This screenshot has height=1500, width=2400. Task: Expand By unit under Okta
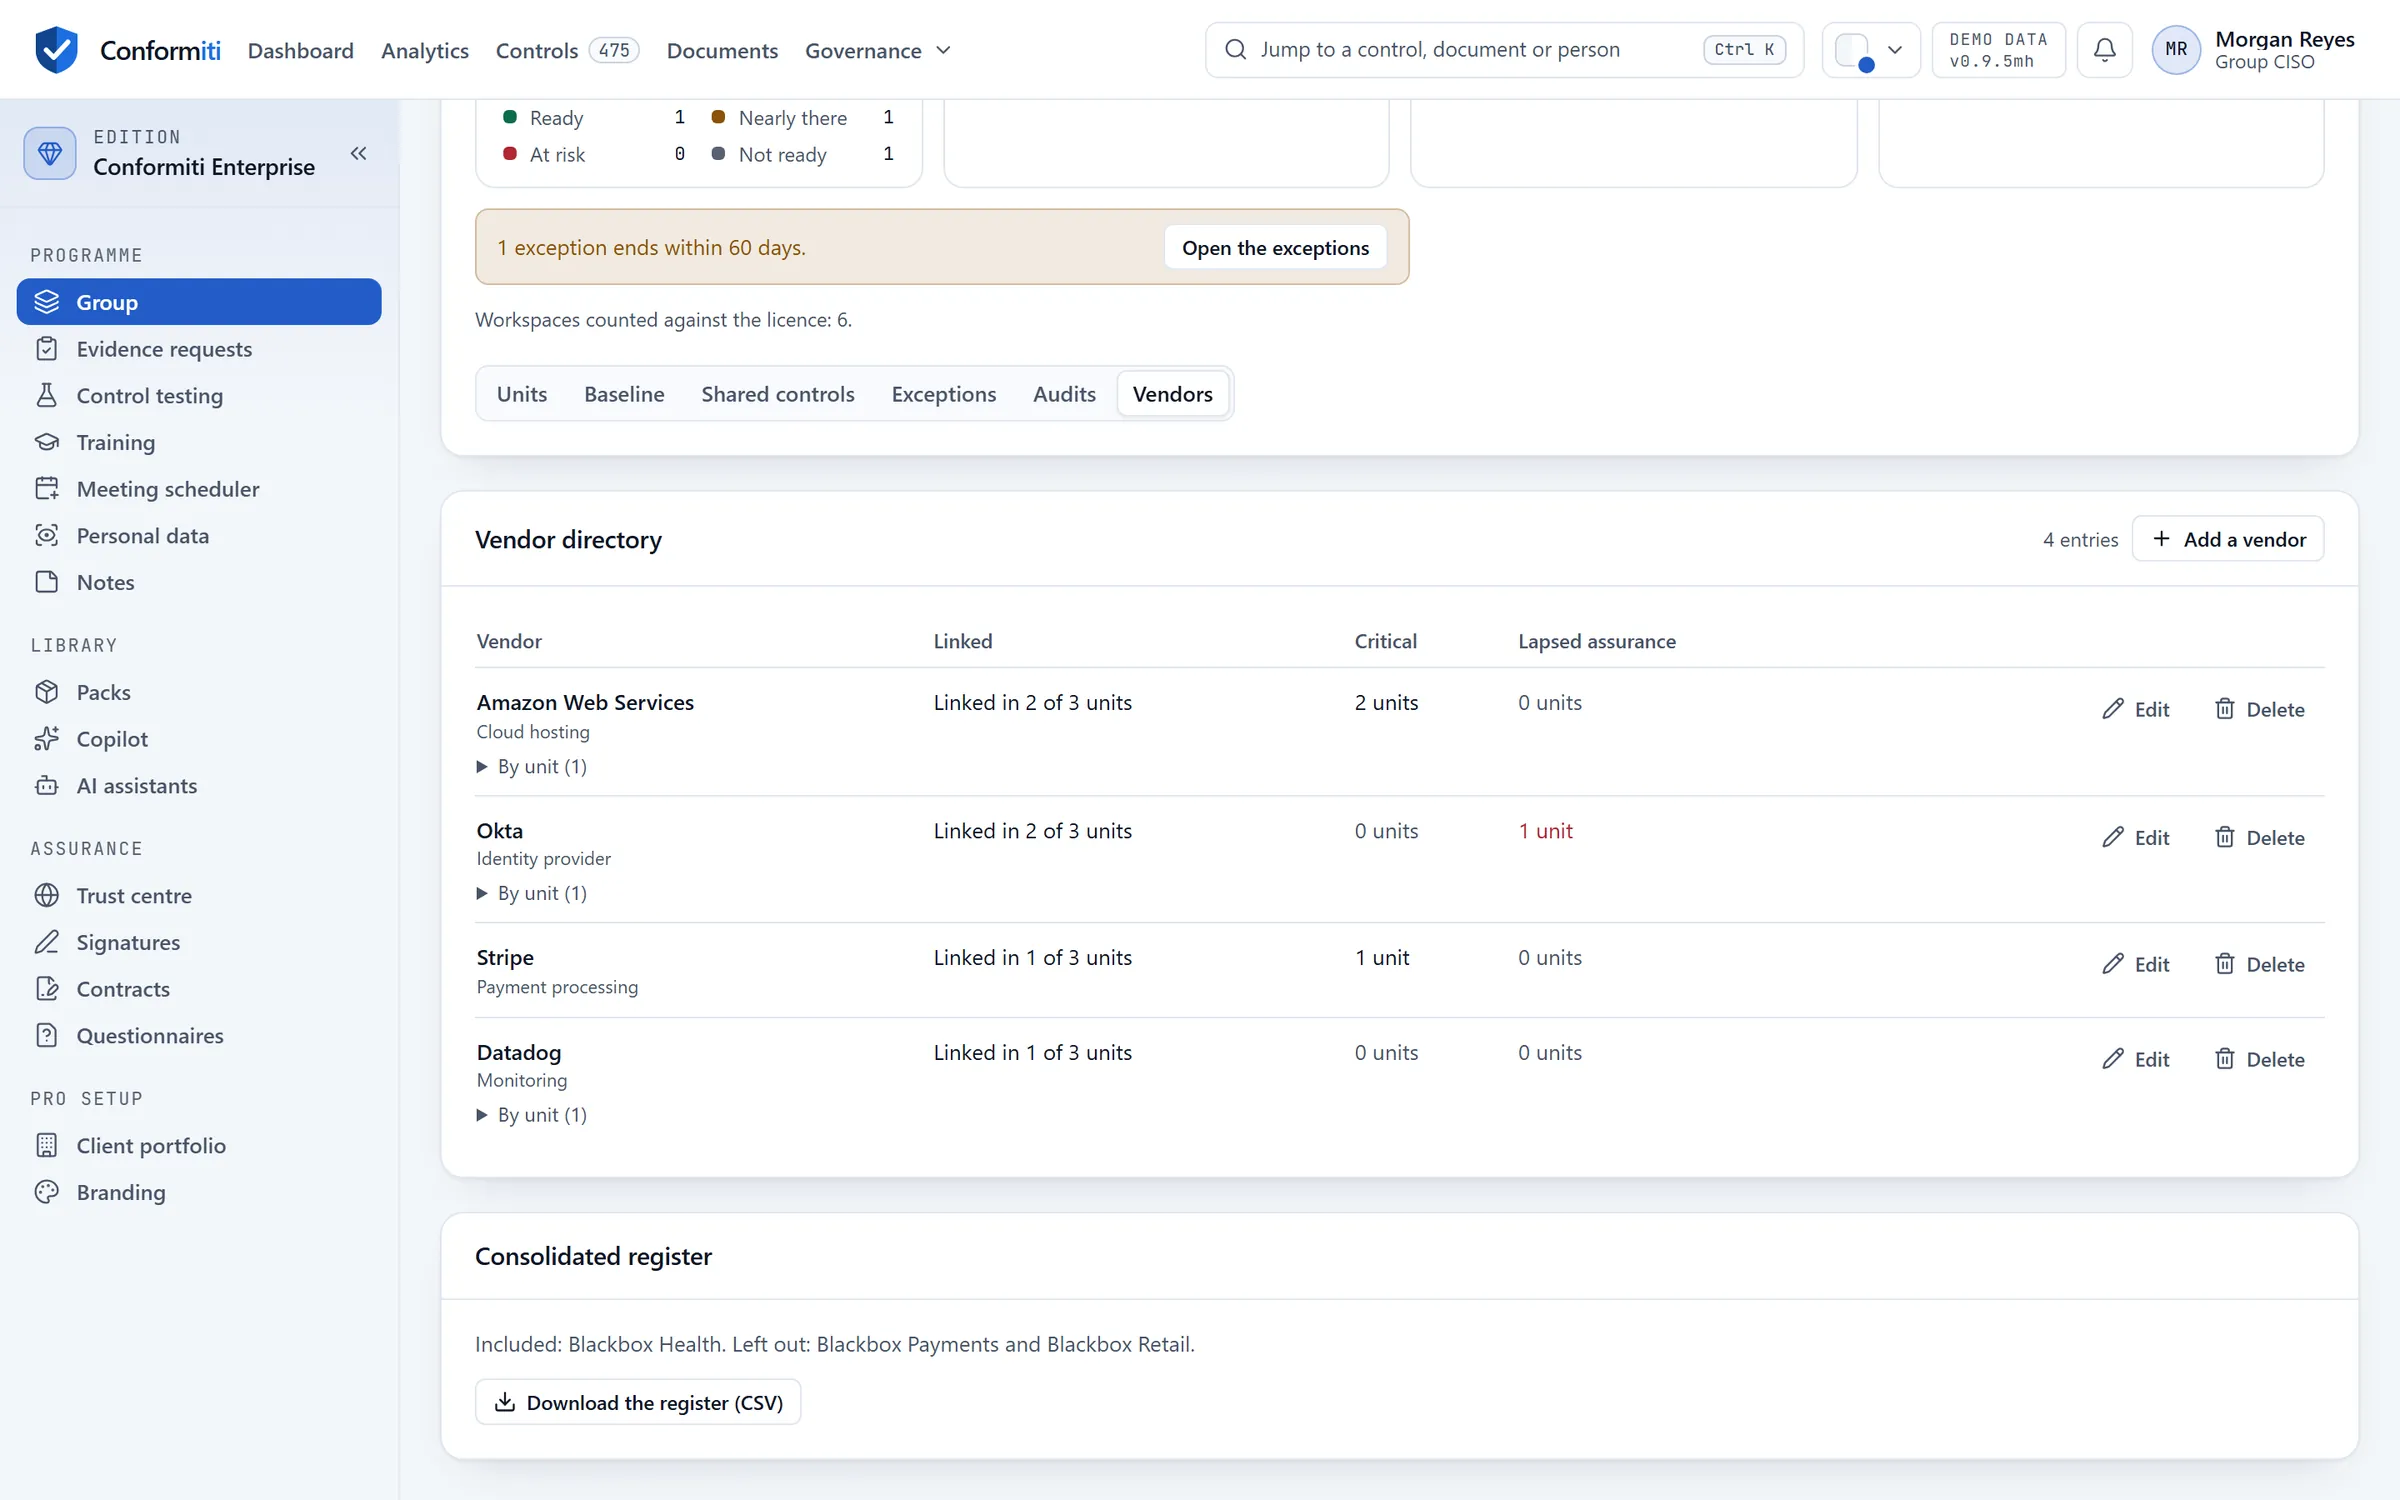(x=532, y=893)
